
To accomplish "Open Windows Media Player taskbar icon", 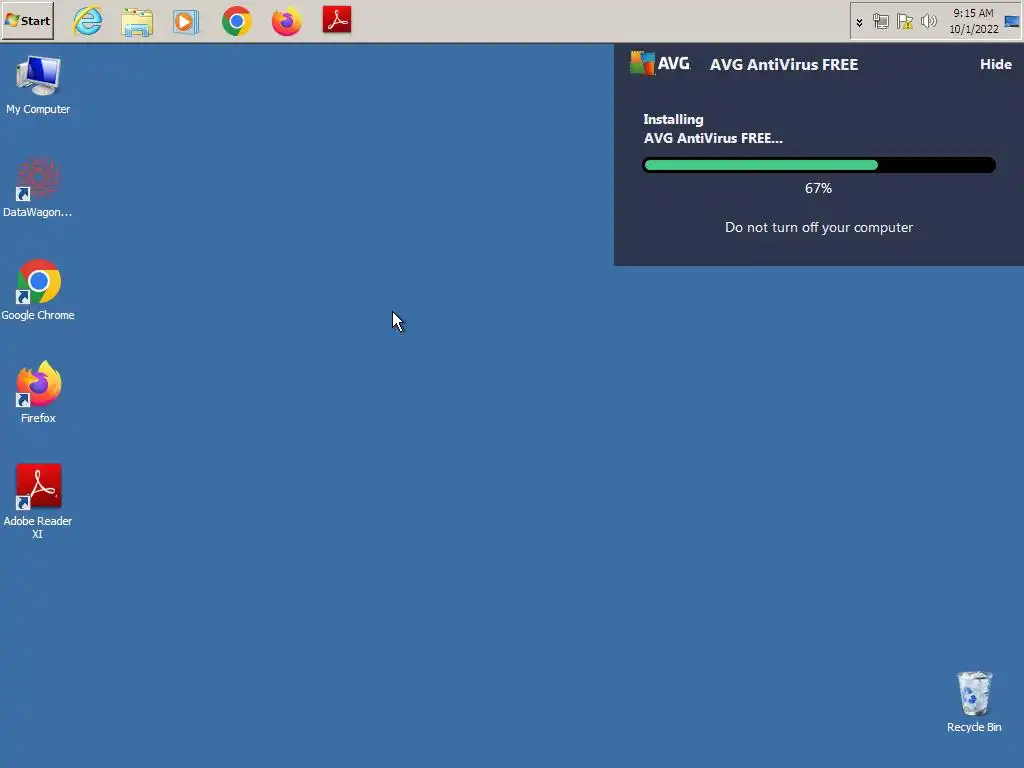I will click(x=186, y=22).
